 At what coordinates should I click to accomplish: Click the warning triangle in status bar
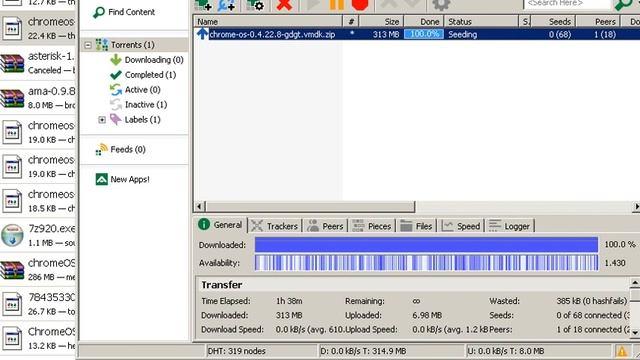tap(621, 351)
